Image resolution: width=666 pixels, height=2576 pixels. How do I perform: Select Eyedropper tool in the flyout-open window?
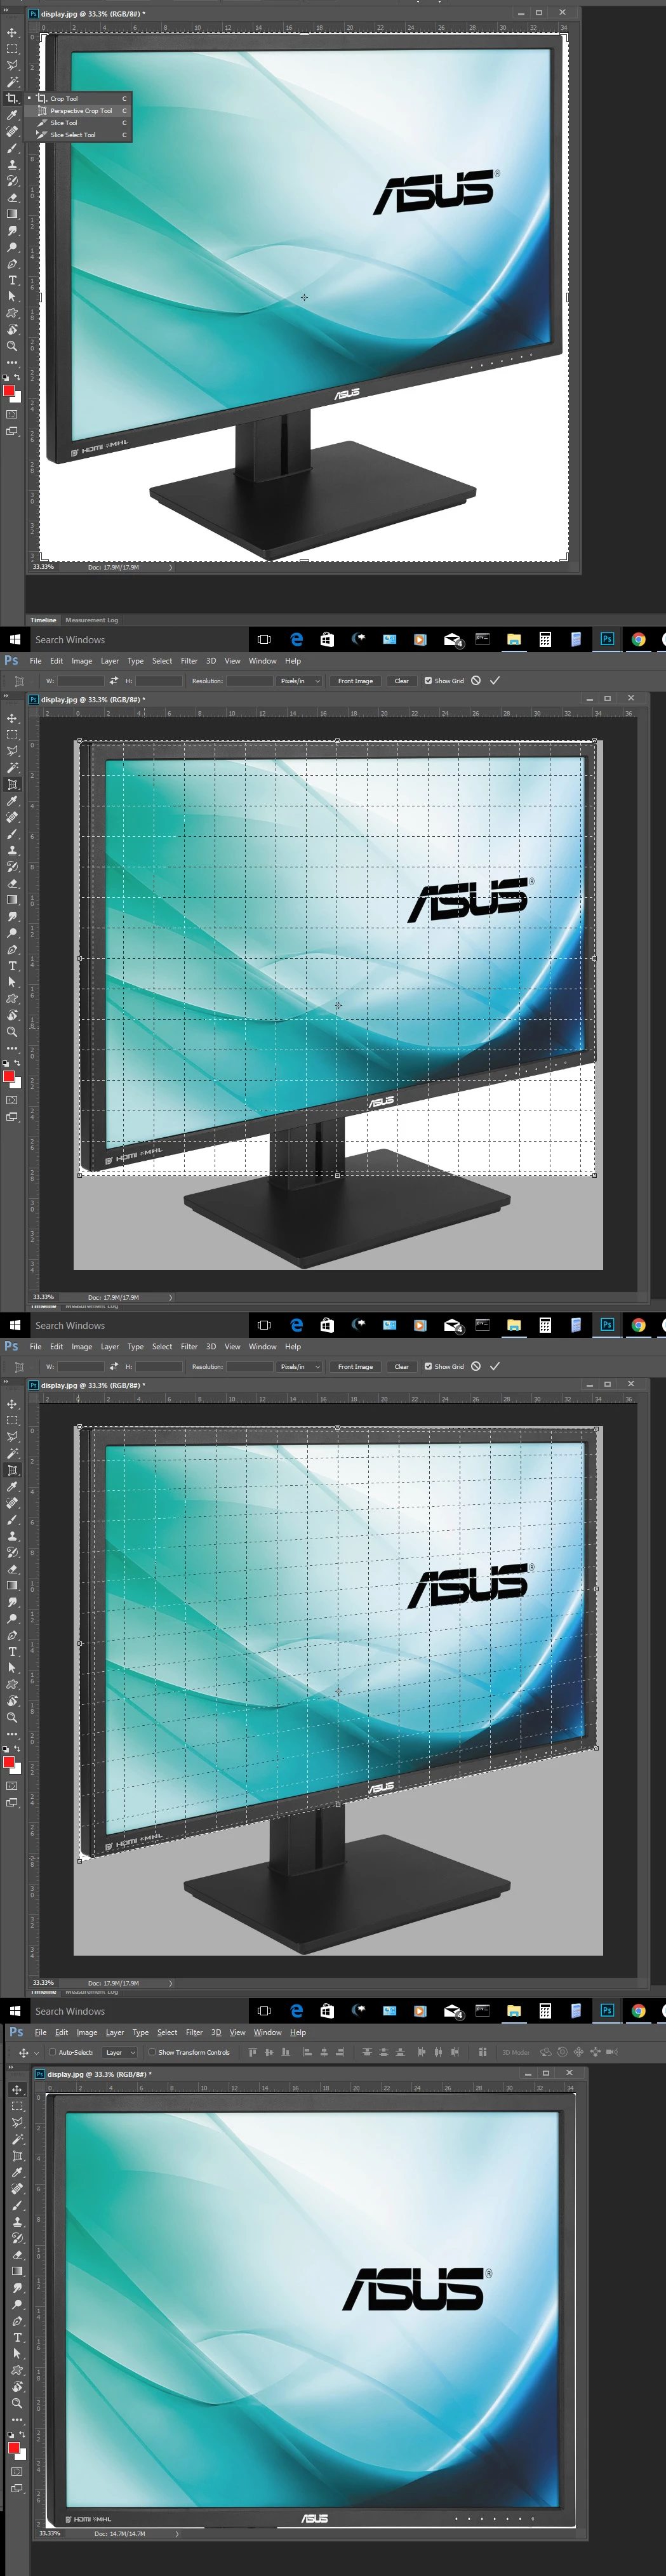click(12, 115)
